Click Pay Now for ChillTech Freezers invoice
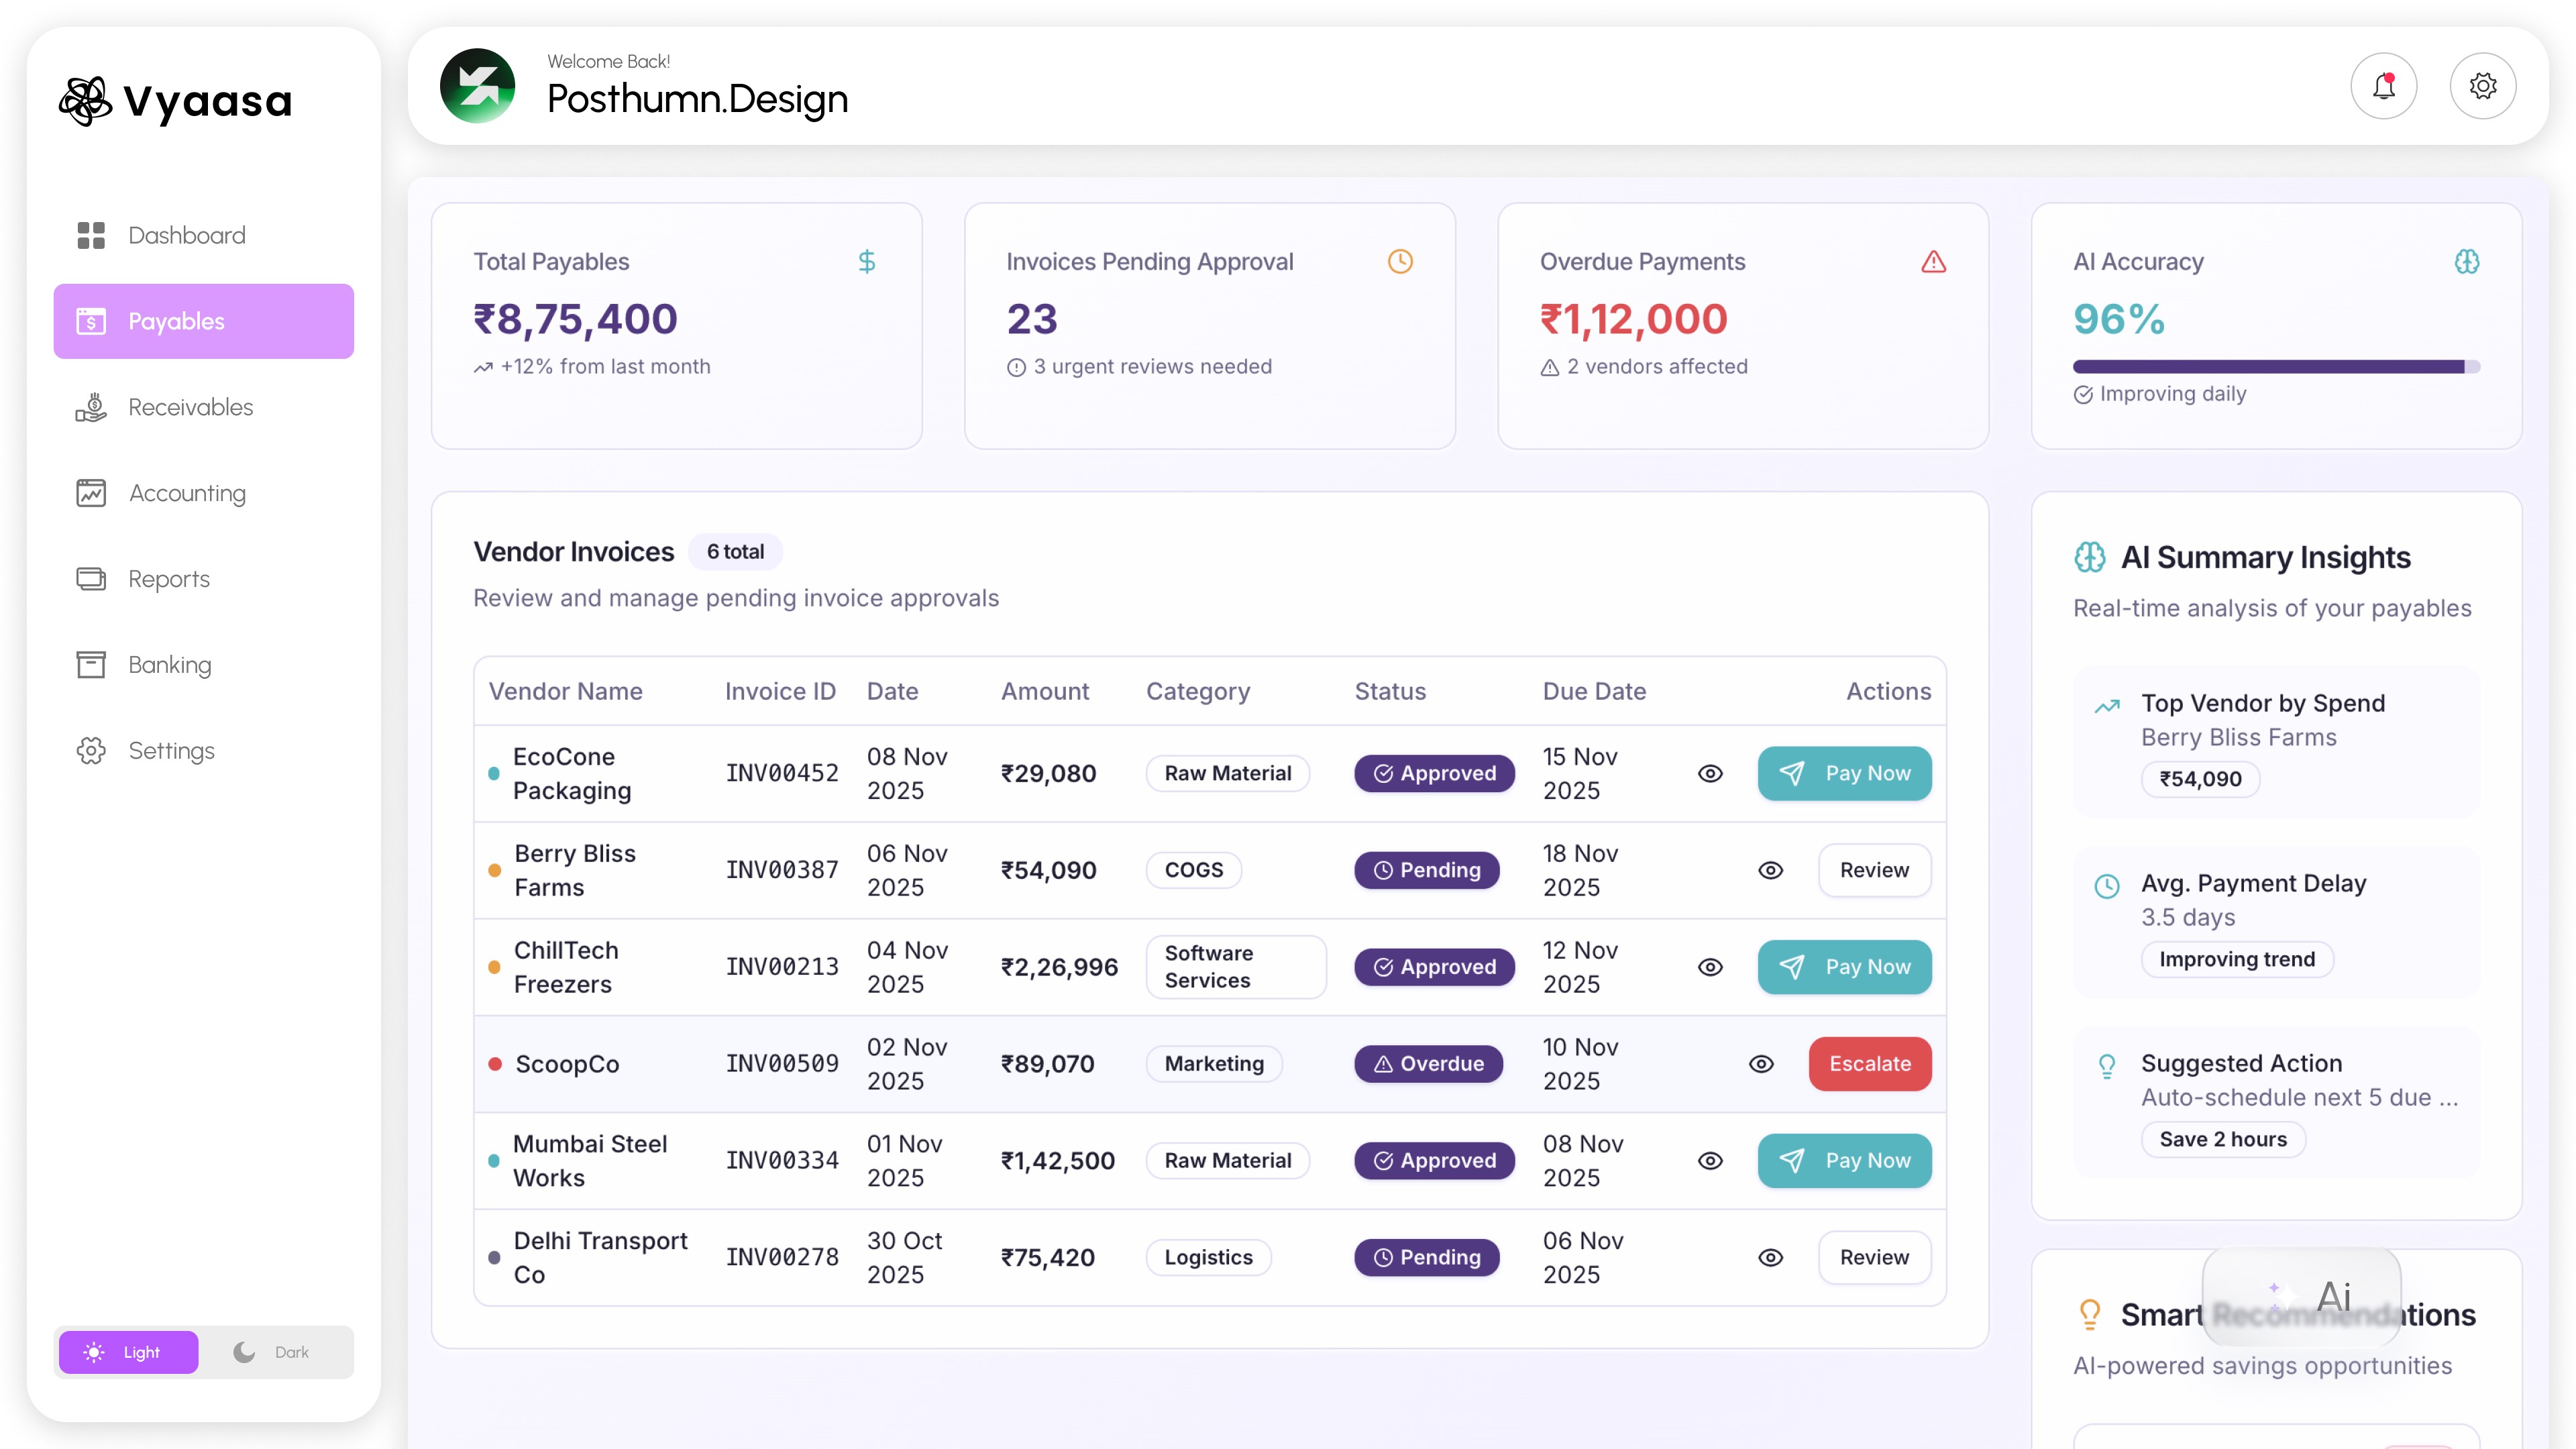 (x=1845, y=967)
